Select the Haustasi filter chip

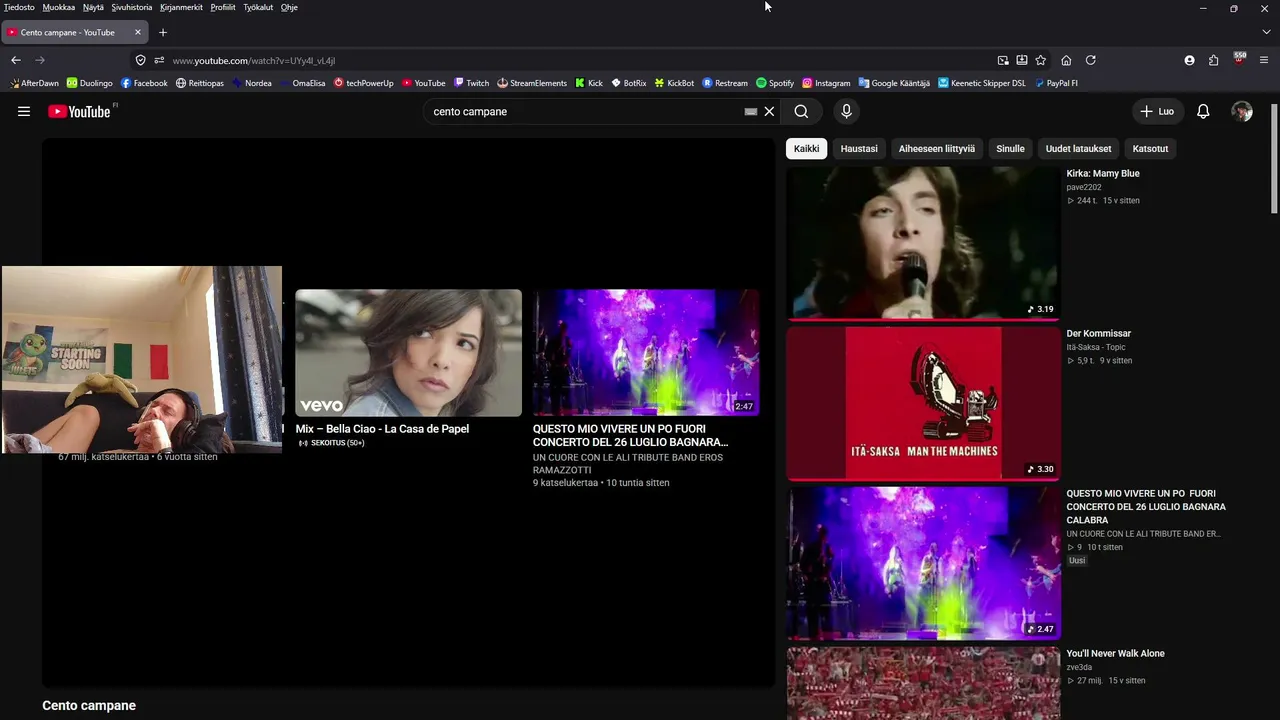859,149
